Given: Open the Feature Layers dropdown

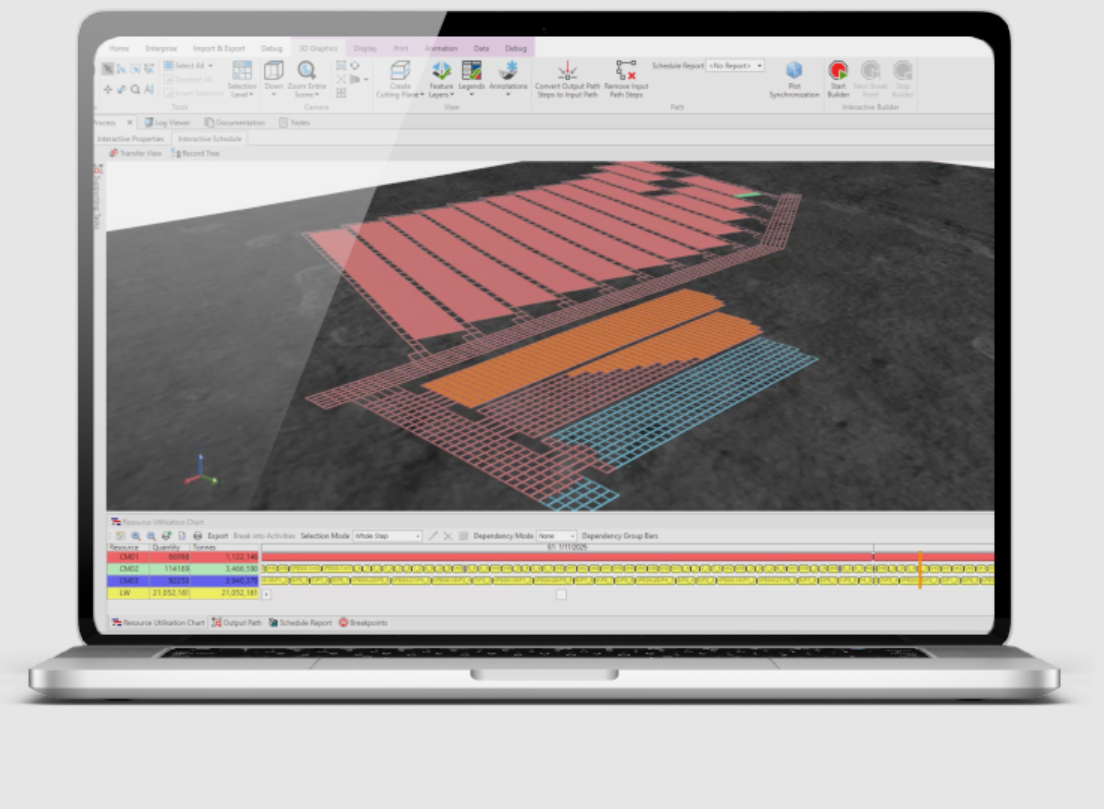Looking at the screenshot, I should [x=441, y=79].
